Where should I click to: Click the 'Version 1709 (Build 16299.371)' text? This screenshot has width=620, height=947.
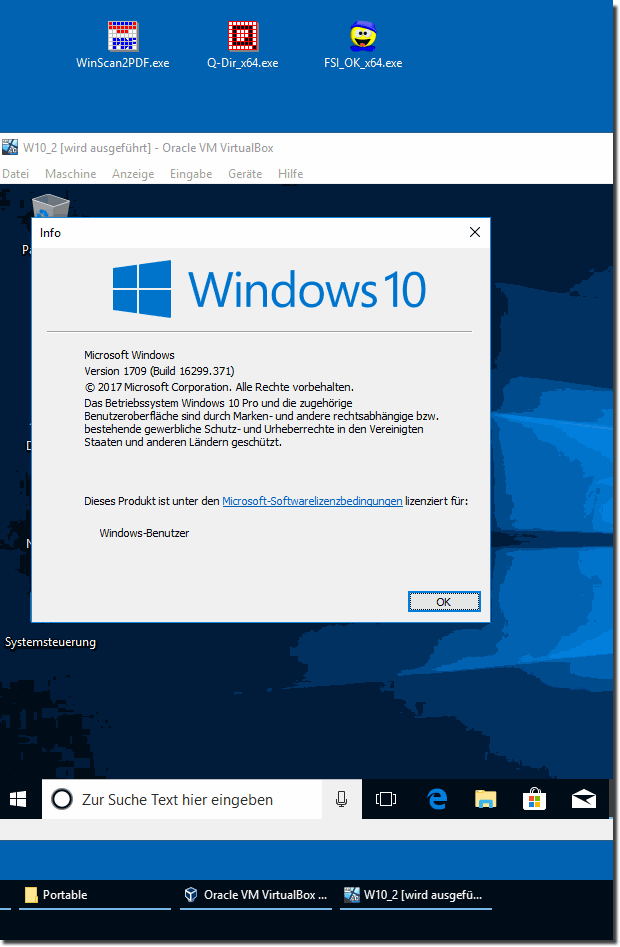[x=159, y=371]
